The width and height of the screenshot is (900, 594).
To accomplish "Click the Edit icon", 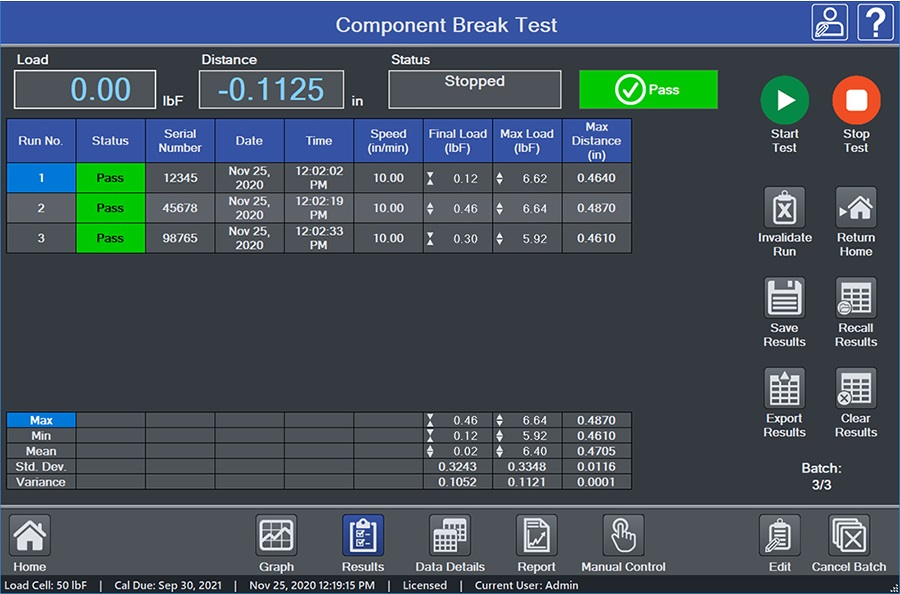I will (x=779, y=535).
